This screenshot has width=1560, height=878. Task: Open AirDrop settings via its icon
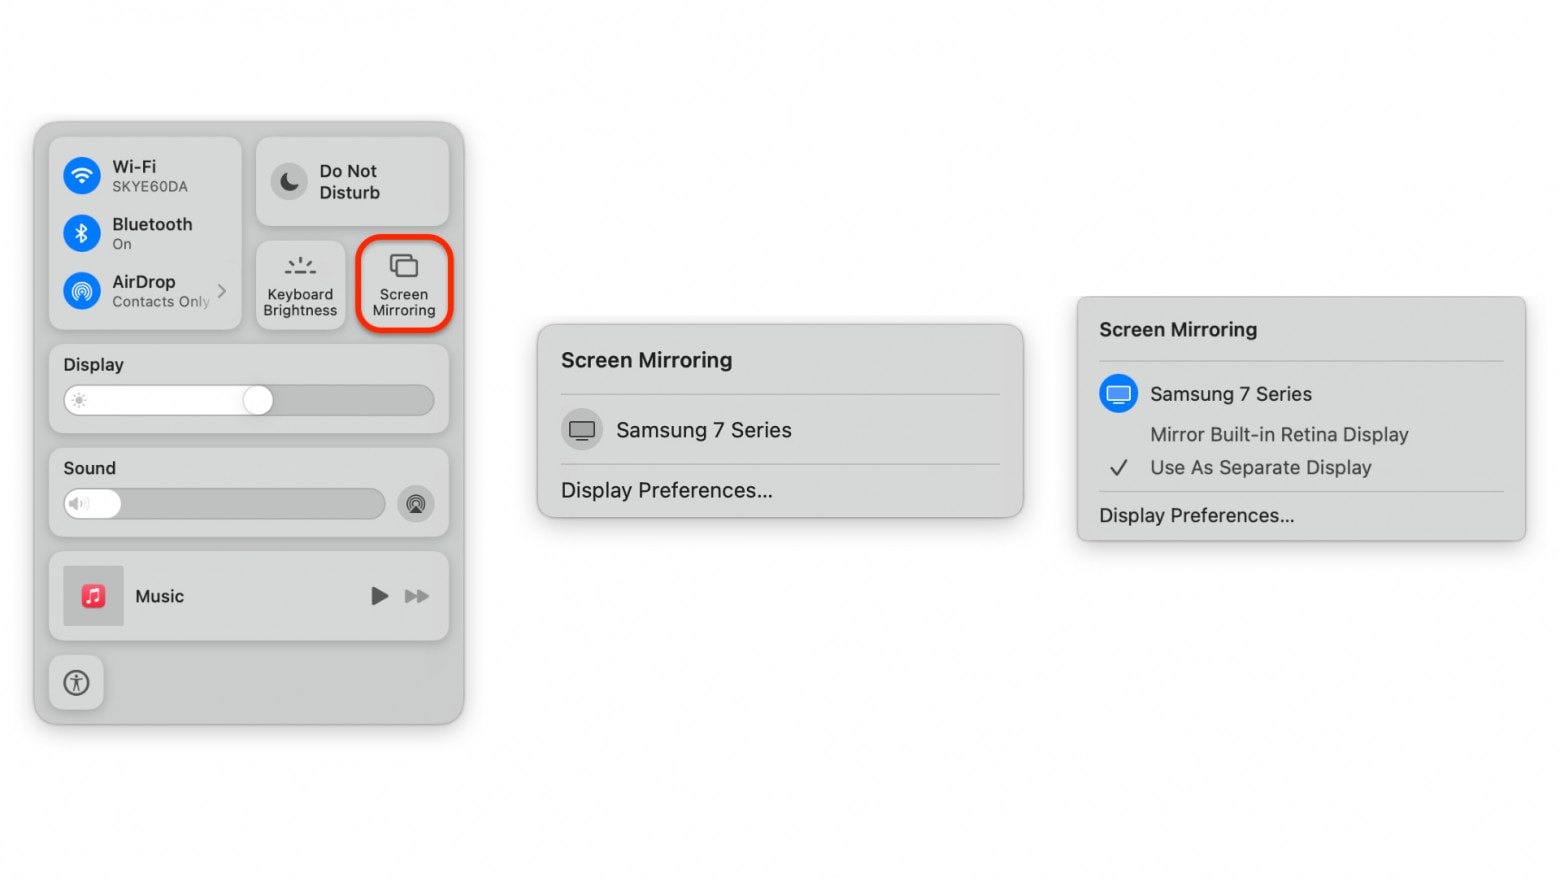point(81,291)
